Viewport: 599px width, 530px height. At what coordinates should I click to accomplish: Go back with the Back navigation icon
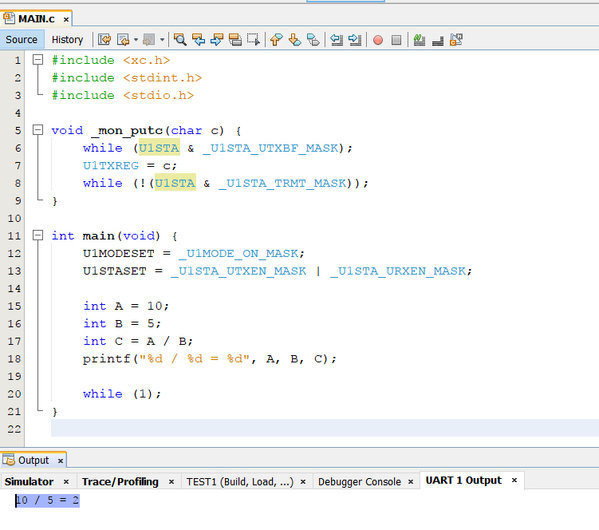pyautogui.click(x=123, y=39)
